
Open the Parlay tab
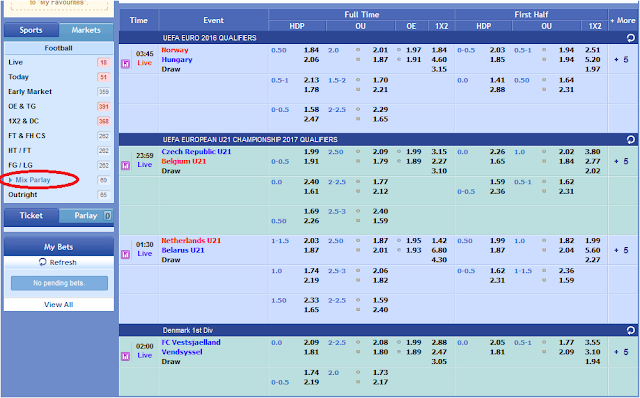(x=86, y=216)
